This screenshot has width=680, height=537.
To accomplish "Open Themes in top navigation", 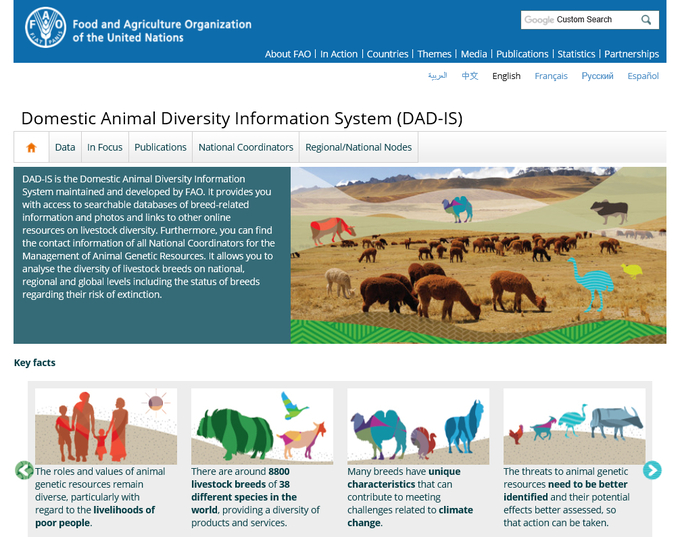I will pos(434,54).
